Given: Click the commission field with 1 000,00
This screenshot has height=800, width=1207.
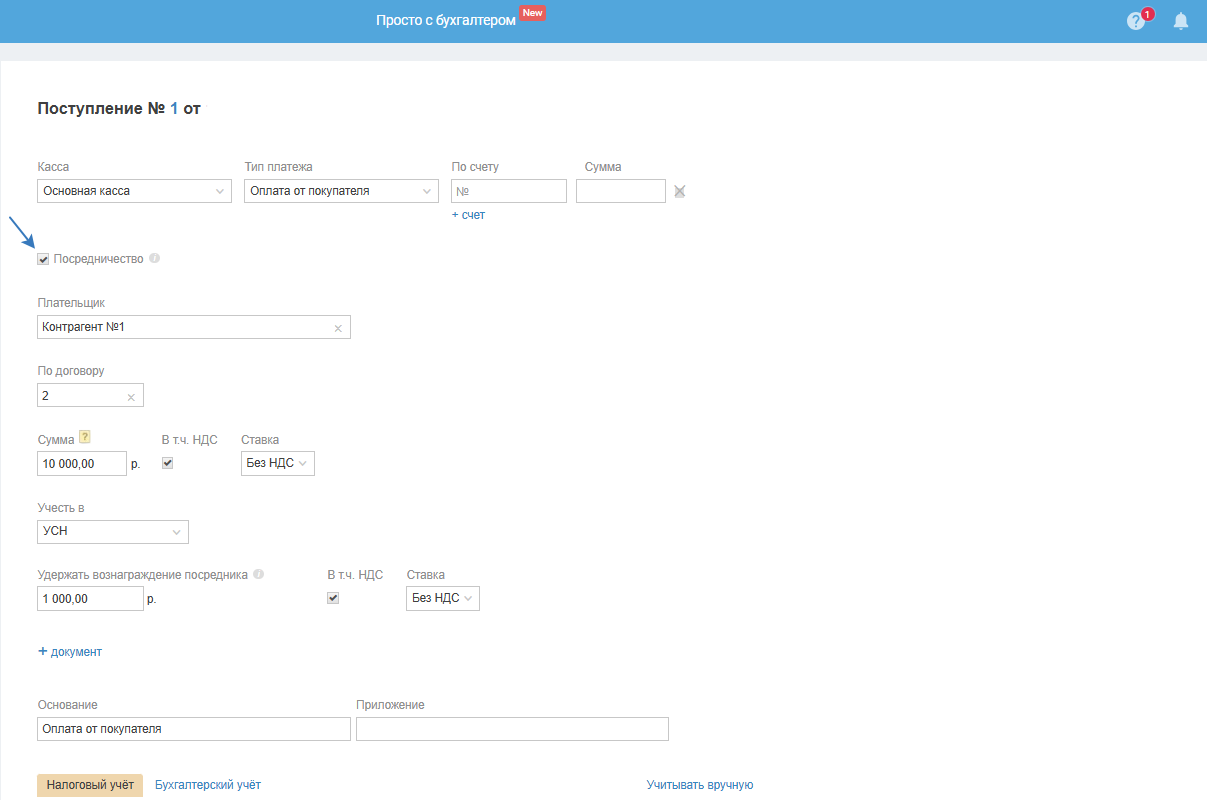Looking at the screenshot, I should [90, 598].
